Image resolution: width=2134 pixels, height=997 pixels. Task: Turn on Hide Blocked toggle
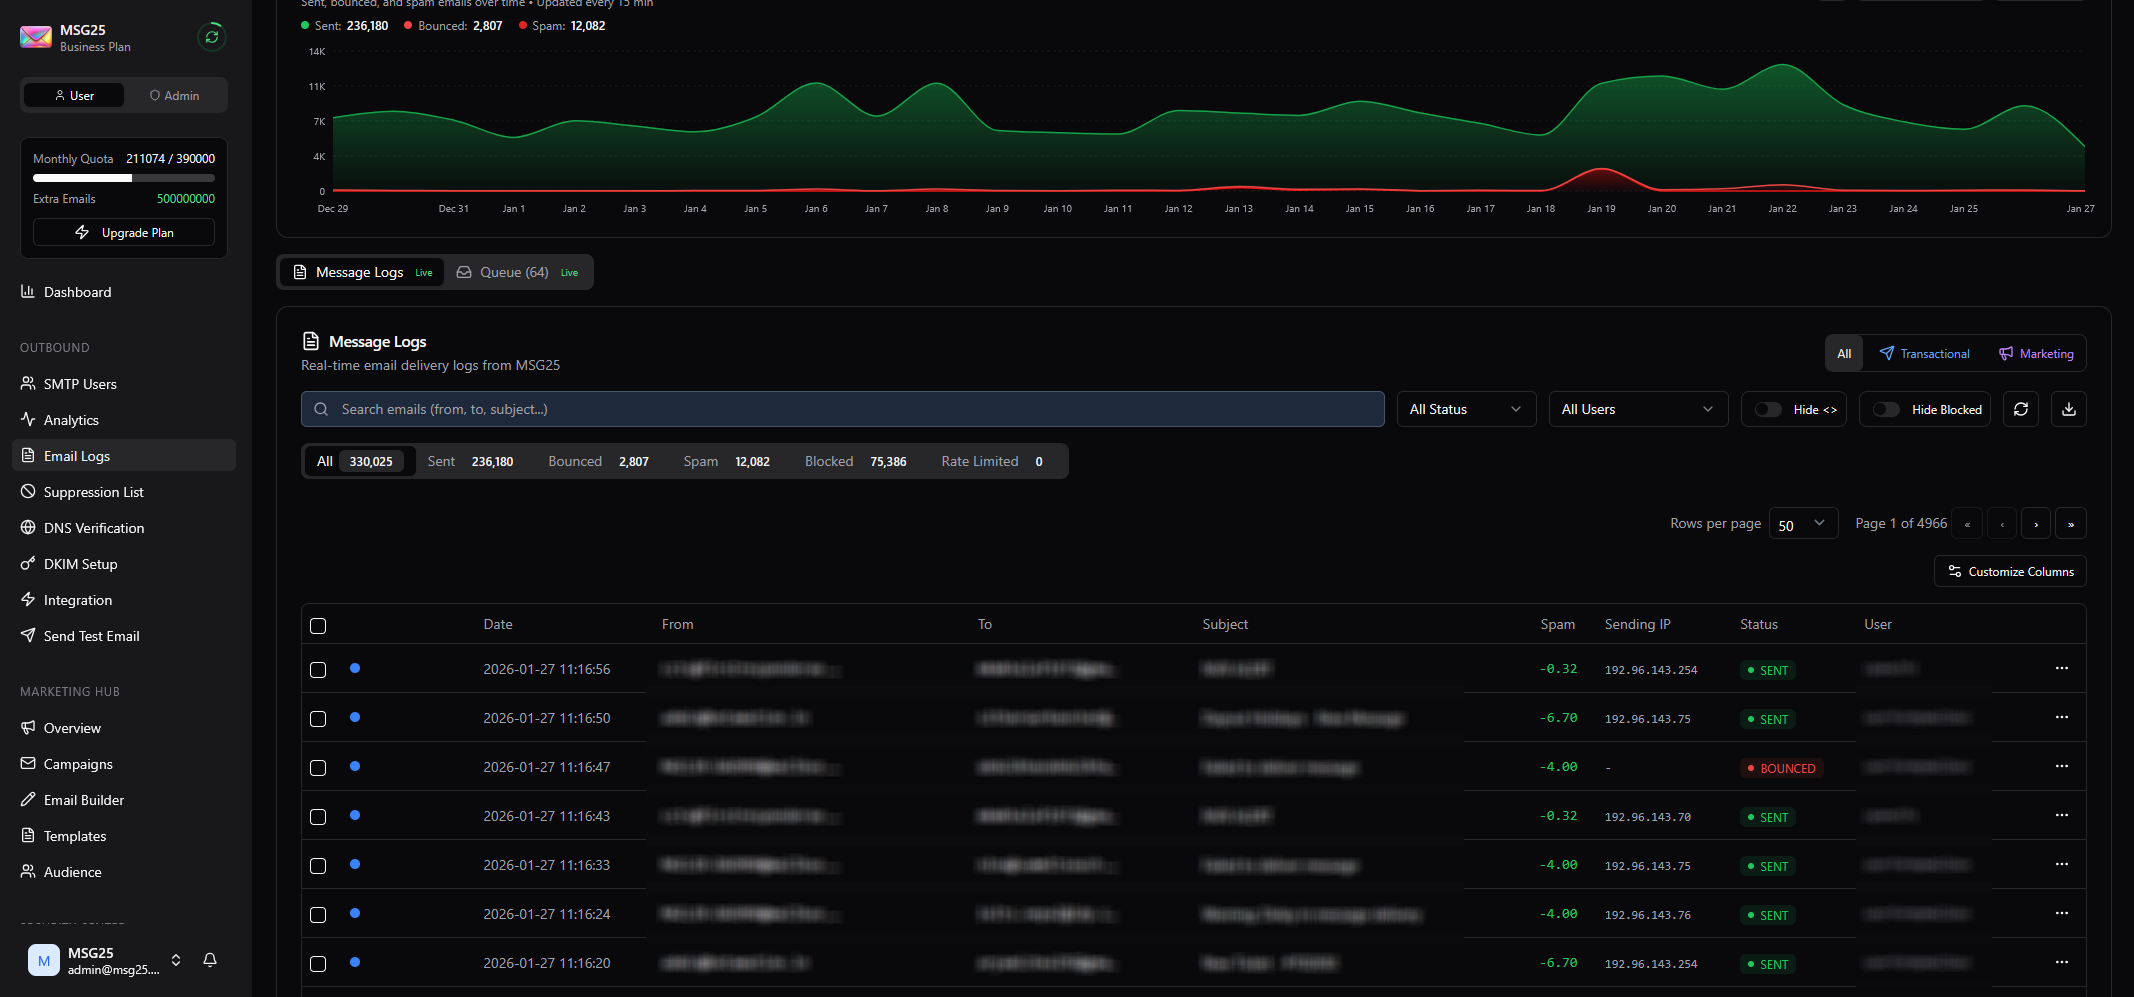pos(1886,409)
